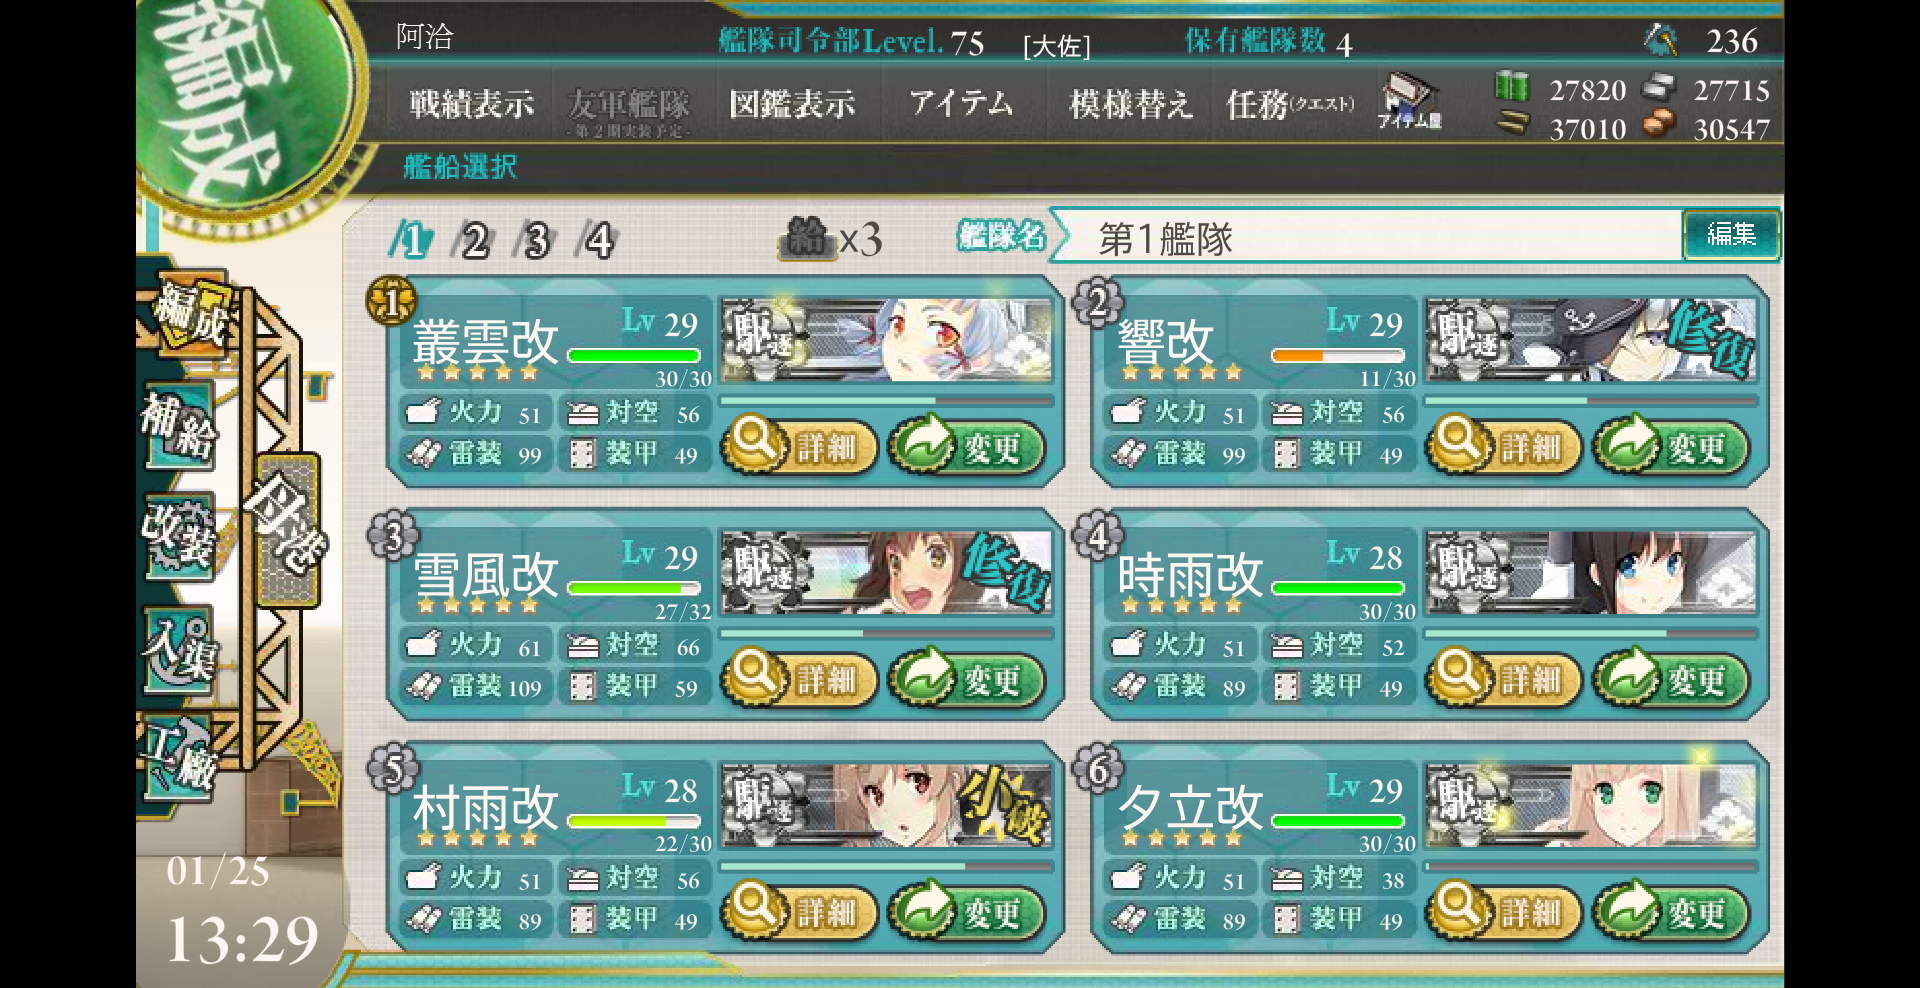Click 変更 for 夕立改
The width and height of the screenshot is (1920, 988).
(x=1672, y=911)
